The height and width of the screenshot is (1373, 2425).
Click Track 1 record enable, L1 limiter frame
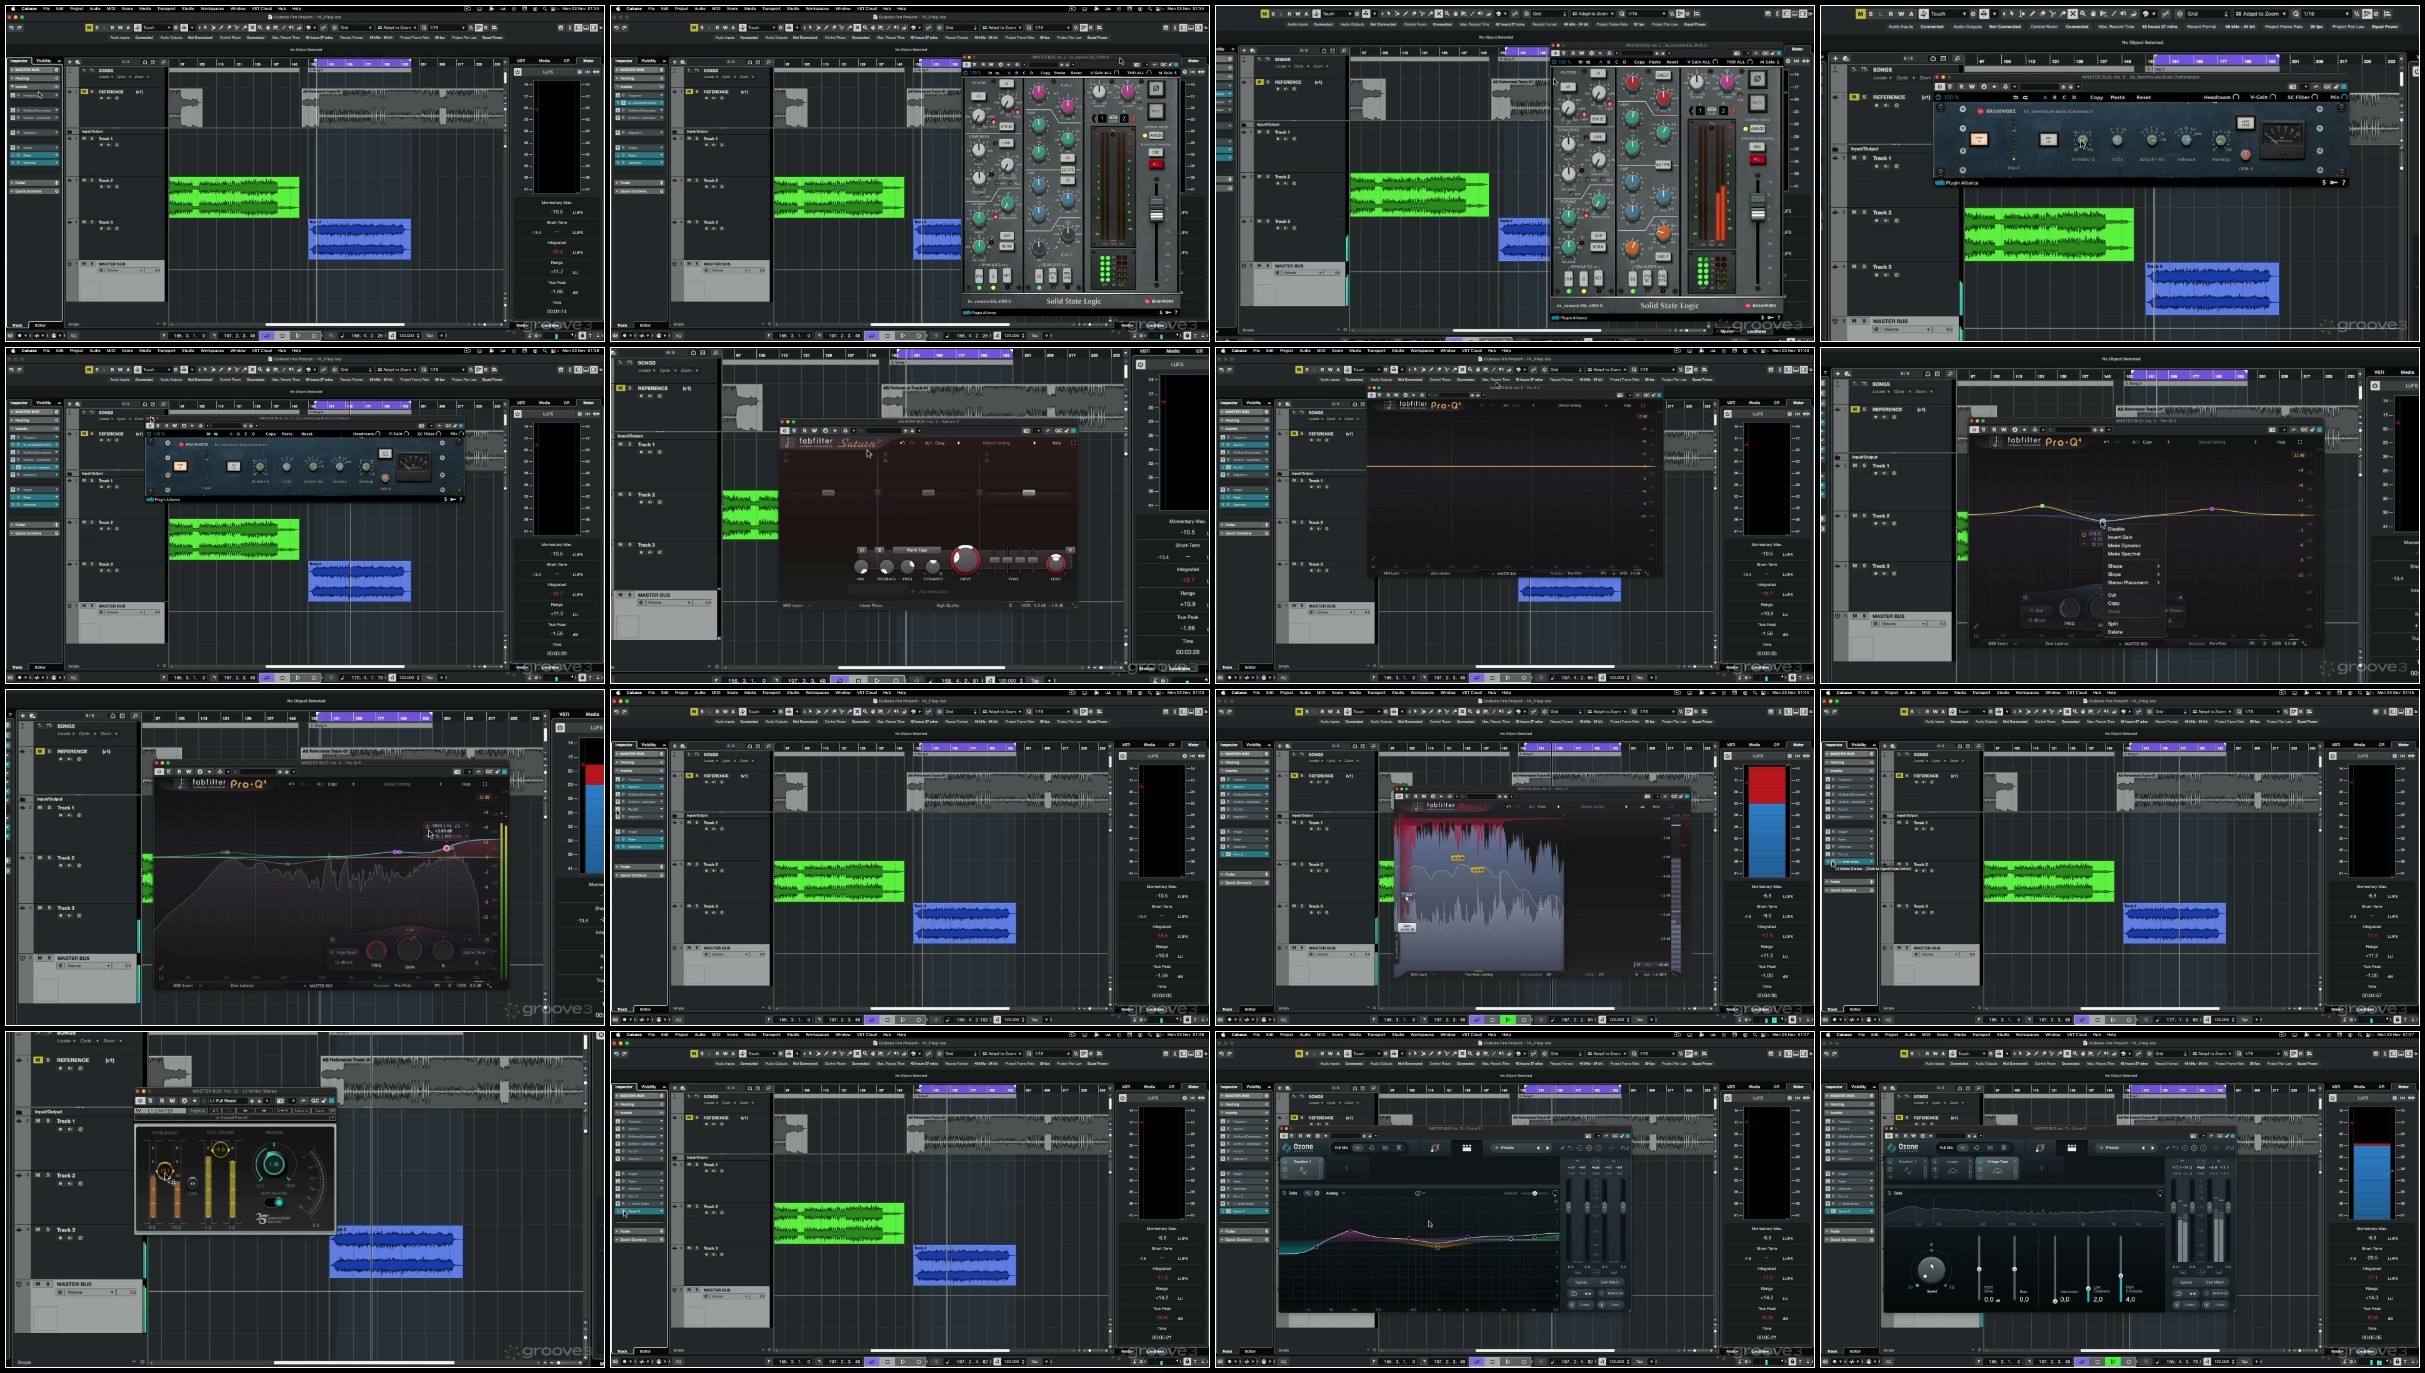pyautogui.click(x=61, y=1128)
